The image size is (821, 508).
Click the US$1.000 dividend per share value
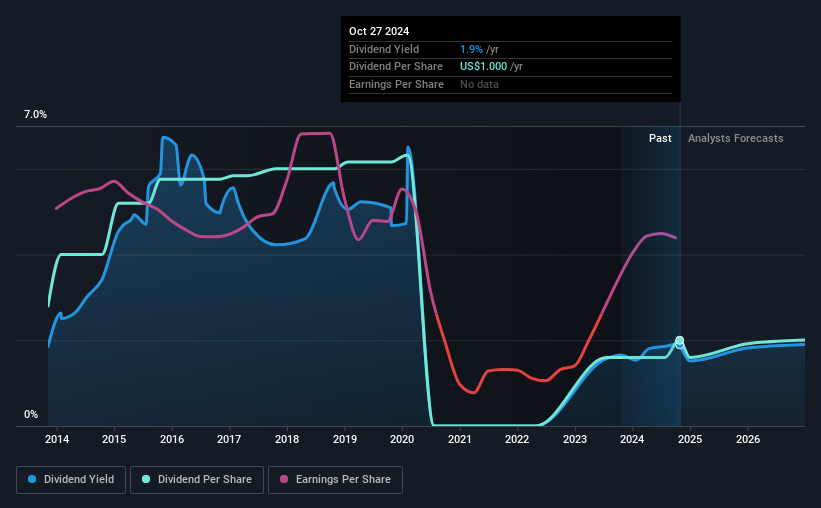coord(483,67)
